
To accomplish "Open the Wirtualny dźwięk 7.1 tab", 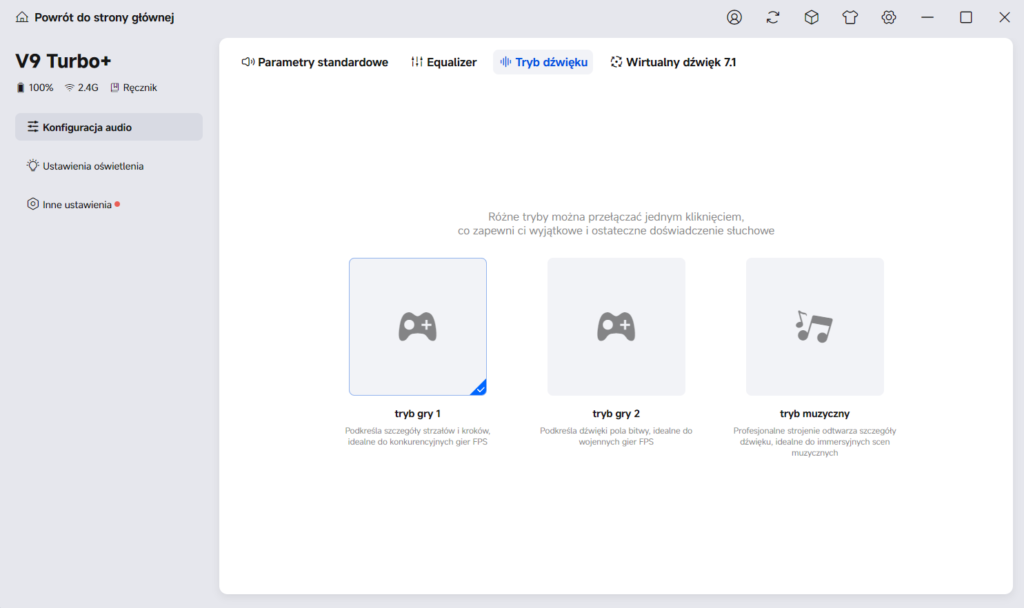I will tap(673, 62).
